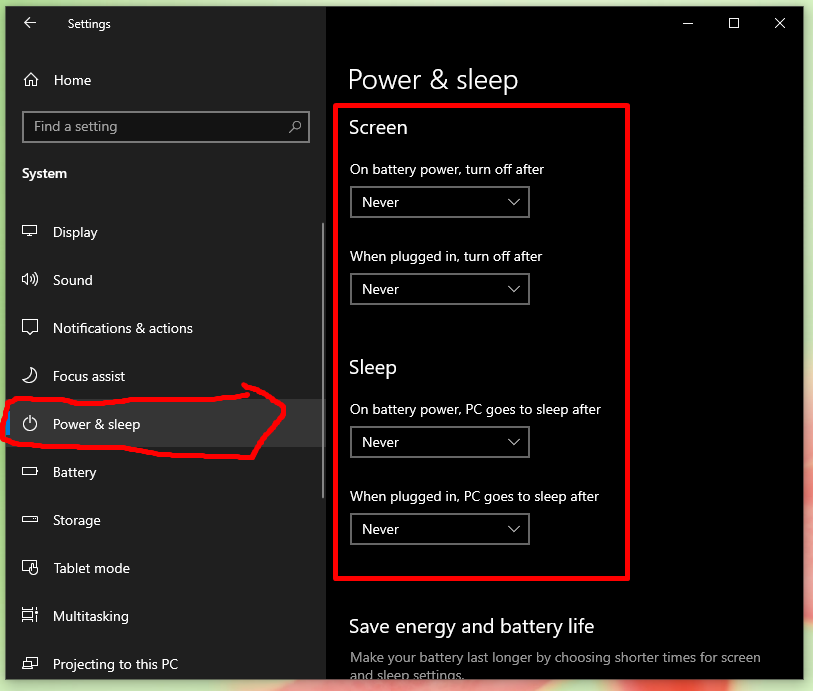This screenshot has width=813, height=691.
Task: Click the back arrow in Settings
Action: pos(30,23)
